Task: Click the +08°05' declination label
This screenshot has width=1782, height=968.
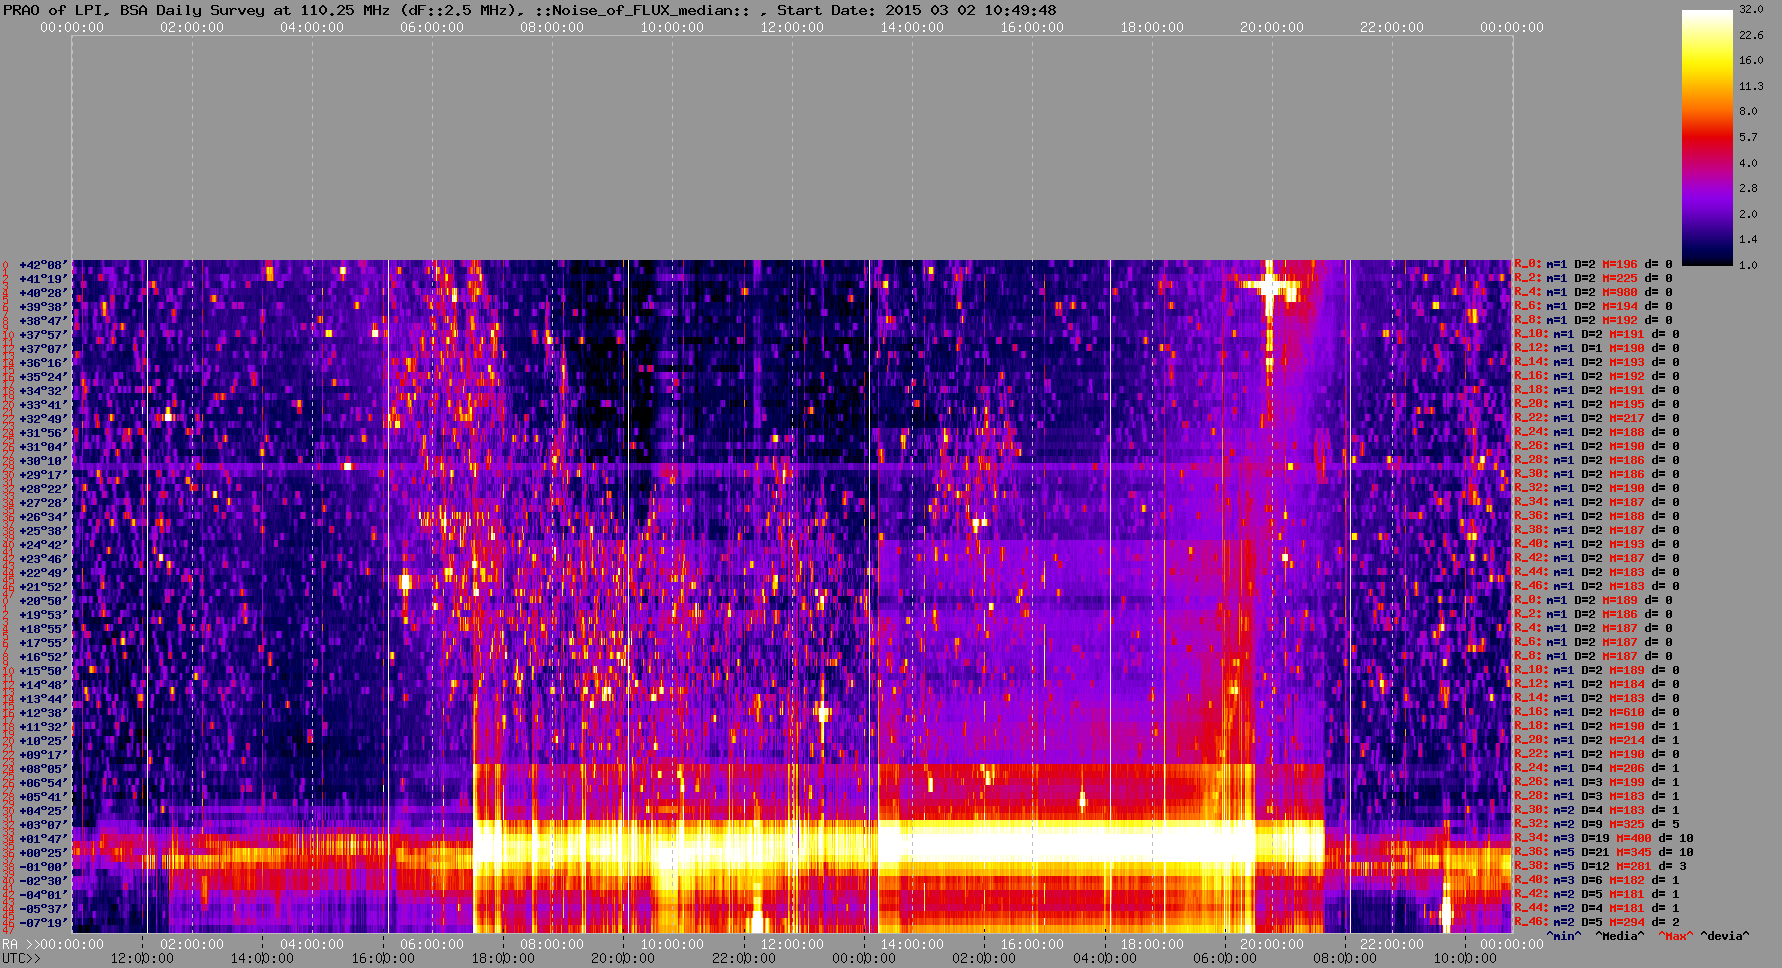Action: 42,769
